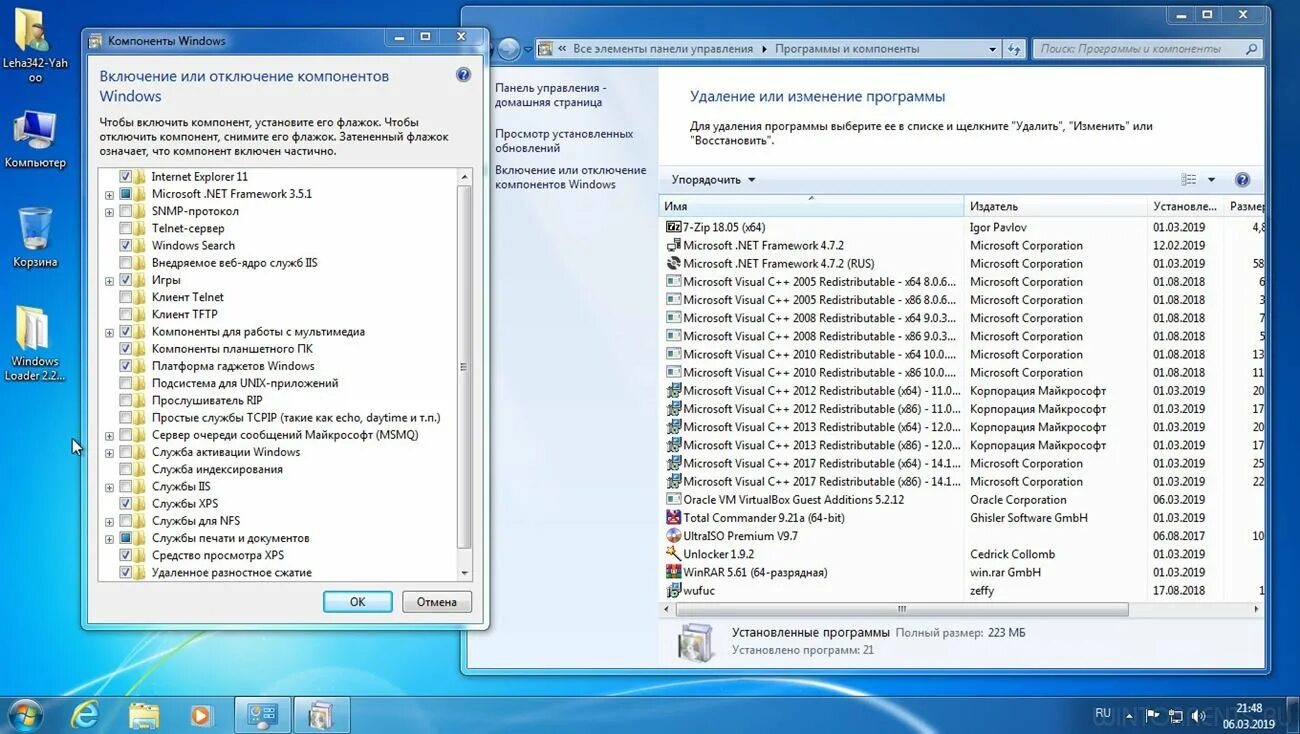Image resolution: width=1300 pixels, height=734 pixels.
Task: Open Windows Media Player from the taskbar
Action: (x=201, y=715)
